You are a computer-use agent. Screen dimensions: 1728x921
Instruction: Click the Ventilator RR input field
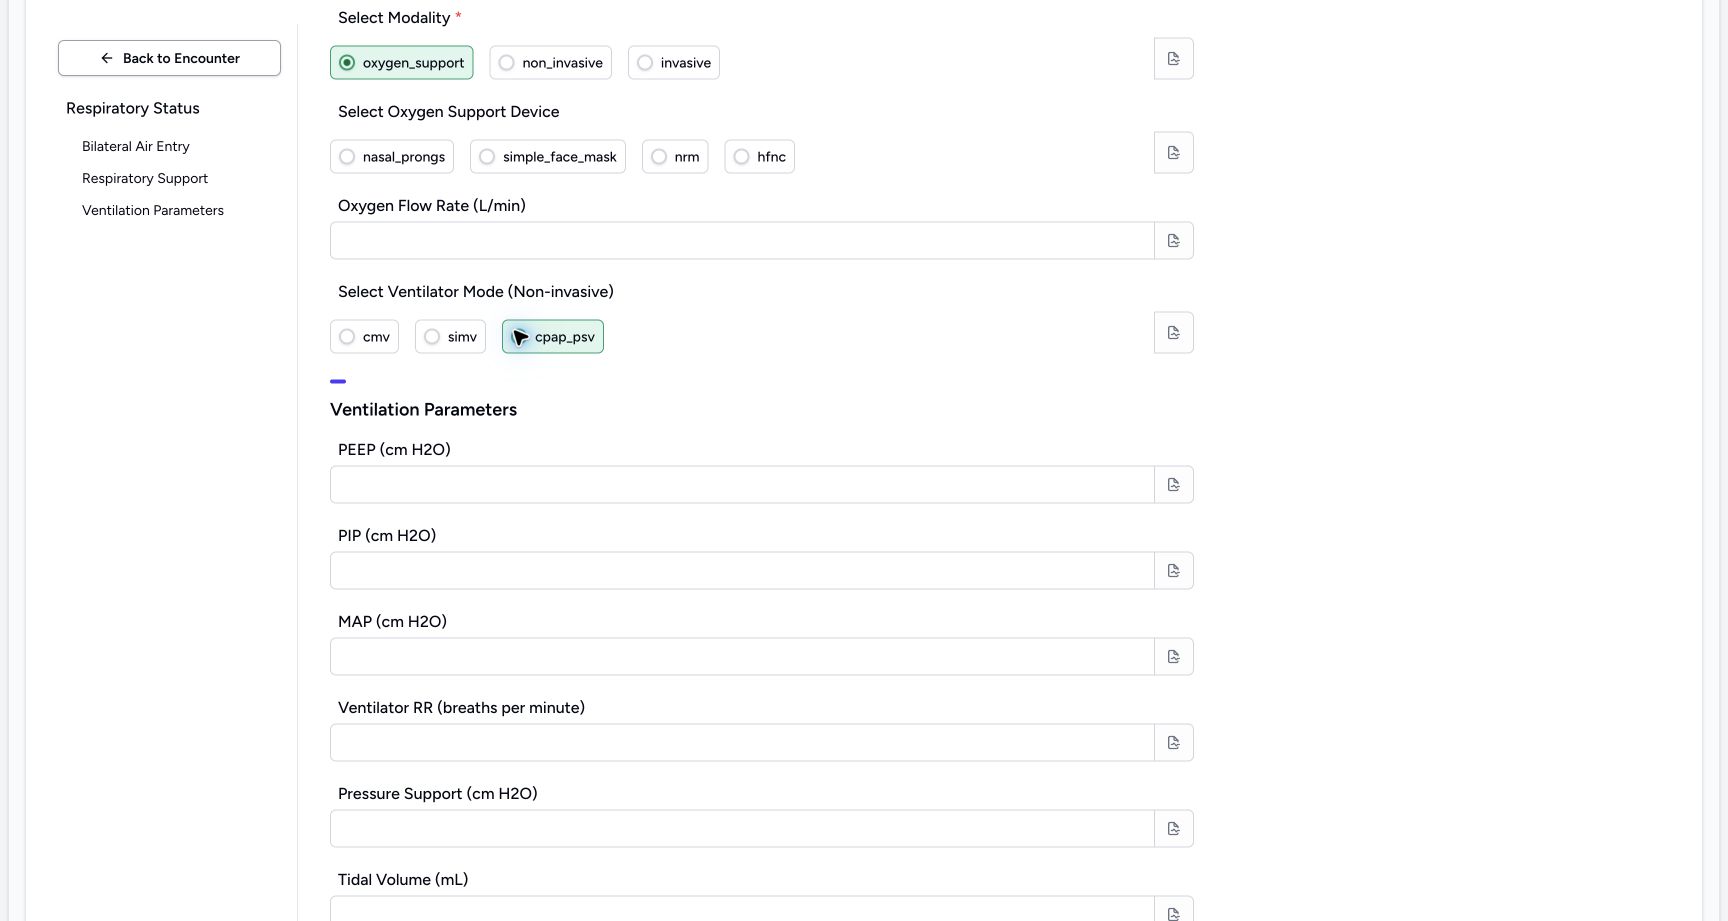(742, 743)
